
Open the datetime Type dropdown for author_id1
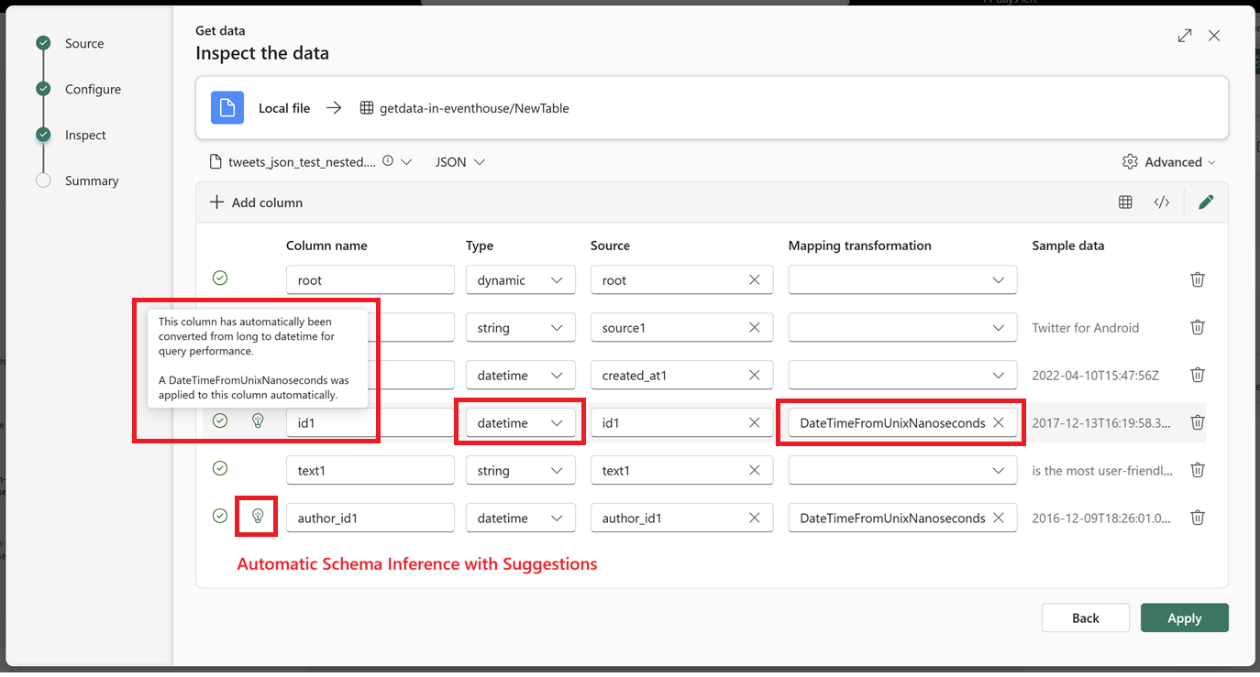pyautogui.click(x=521, y=518)
